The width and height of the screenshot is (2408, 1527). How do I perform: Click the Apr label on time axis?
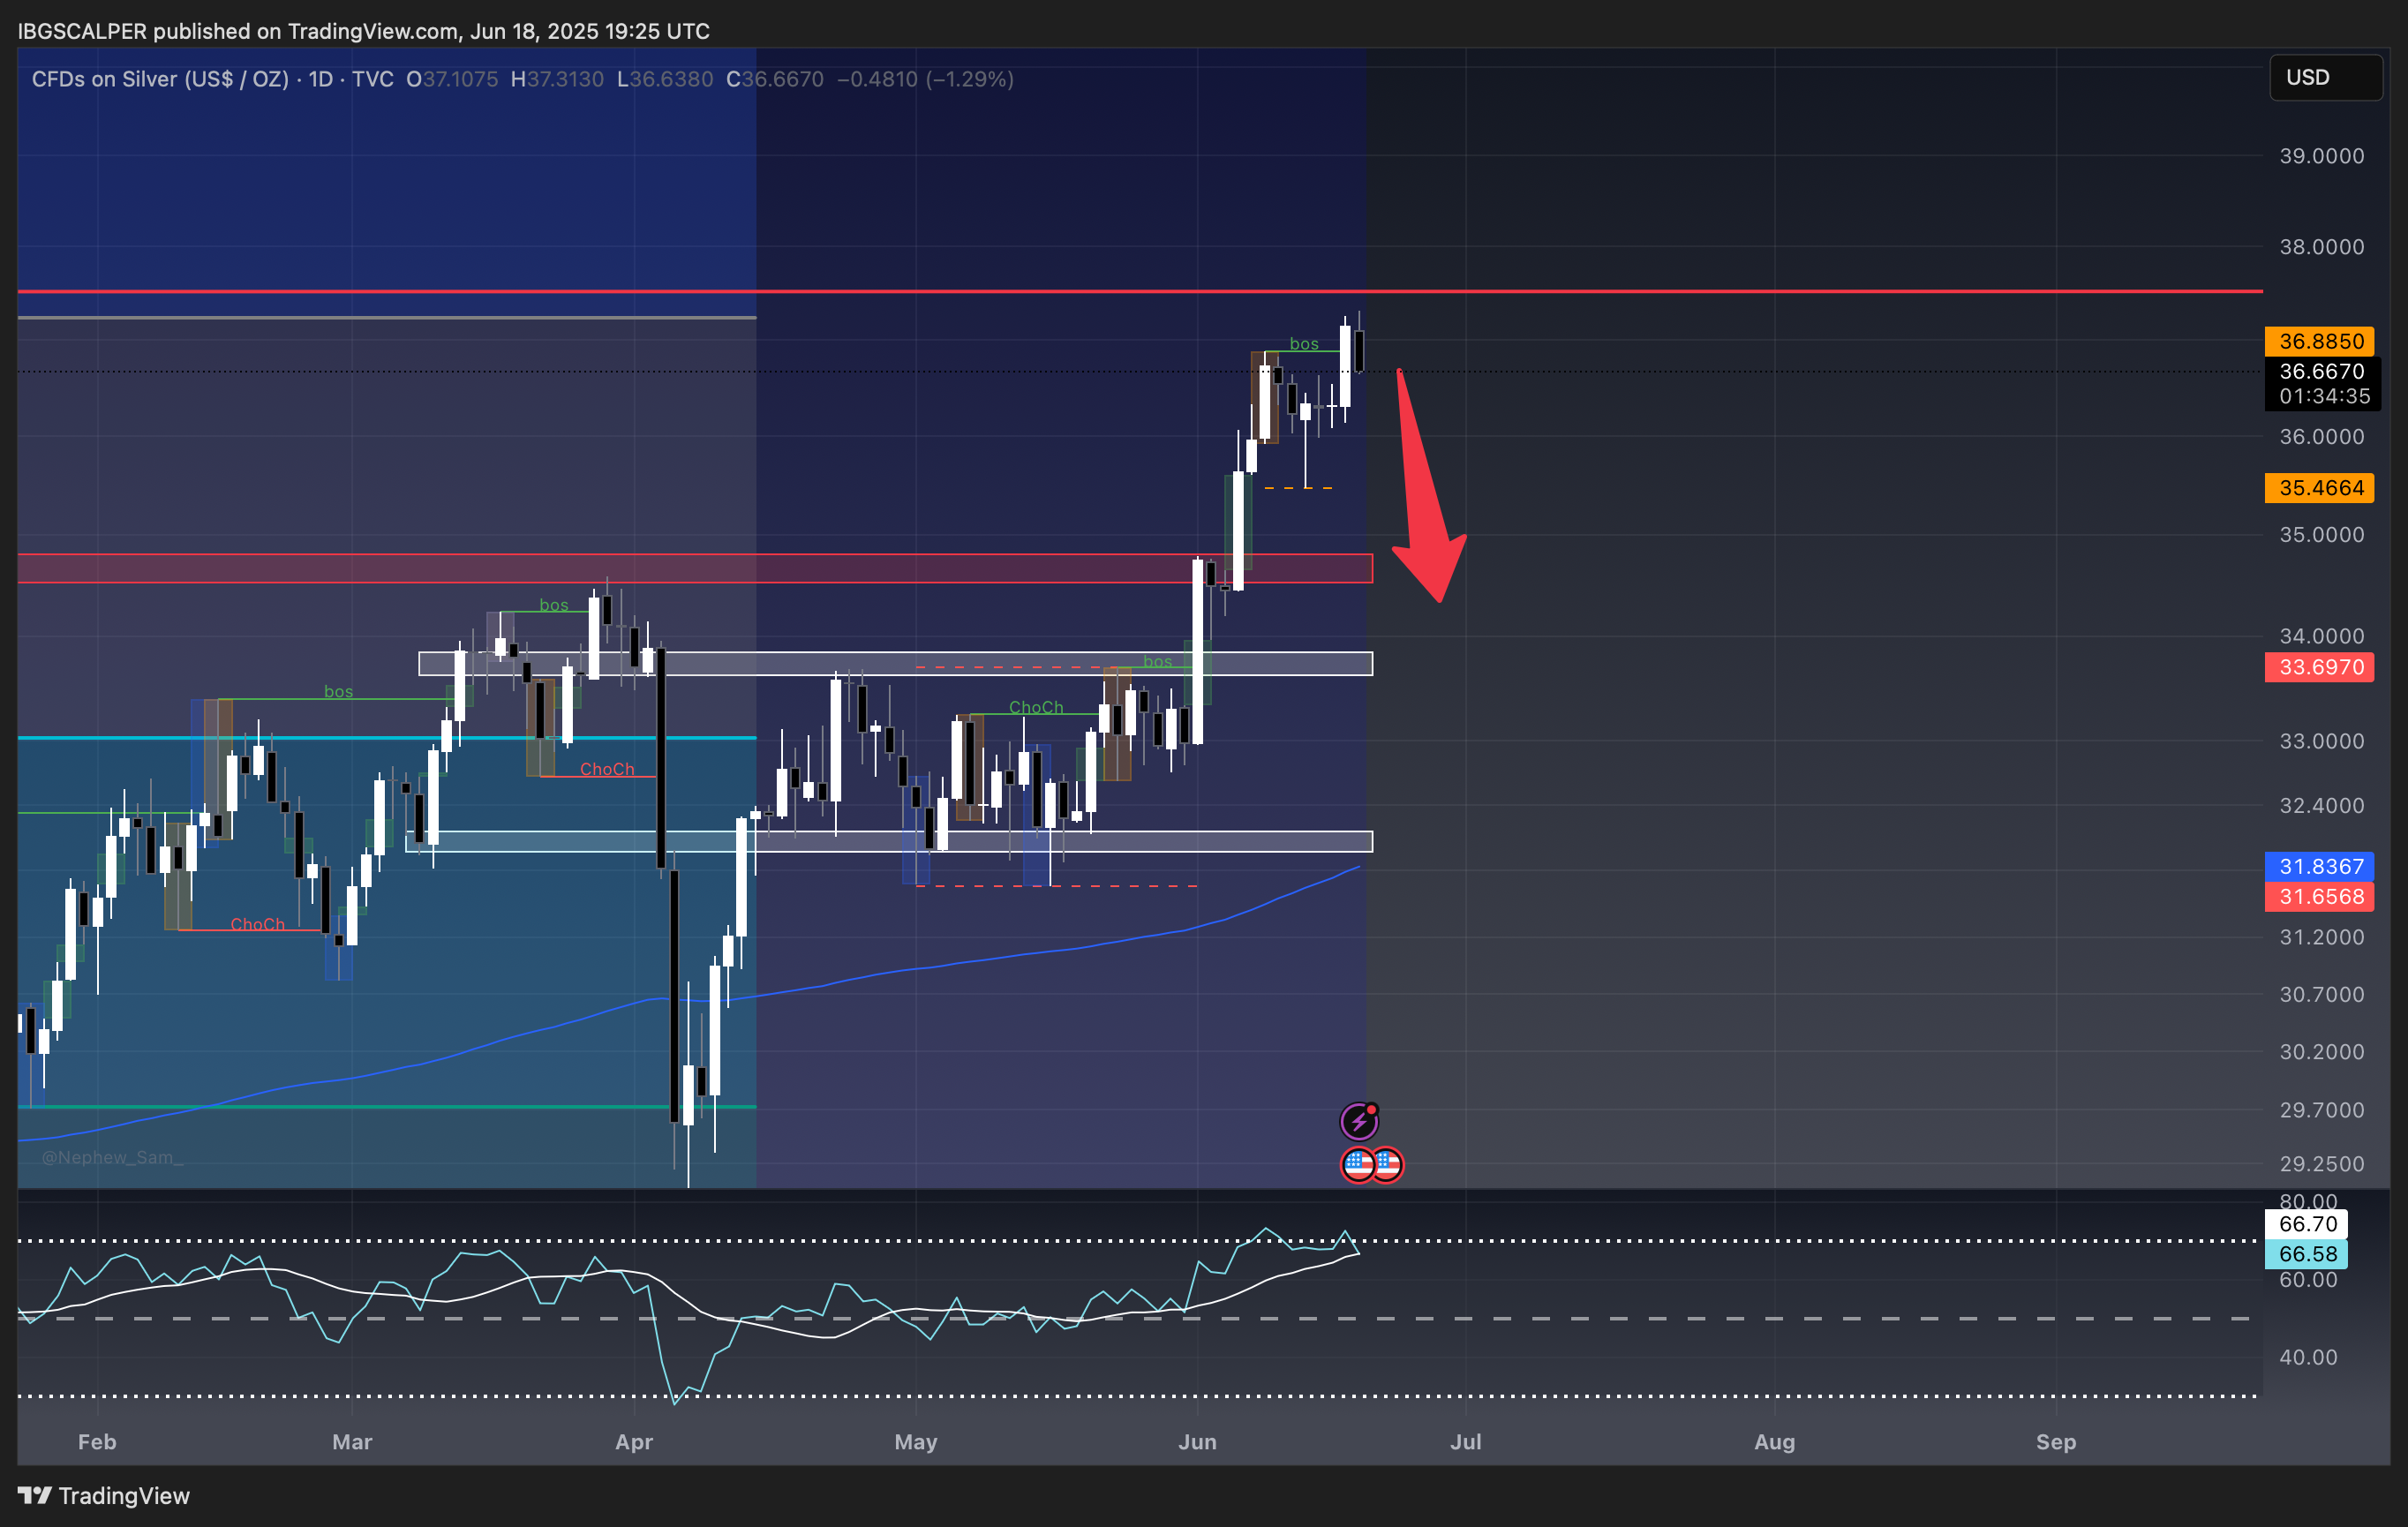coord(634,1442)
